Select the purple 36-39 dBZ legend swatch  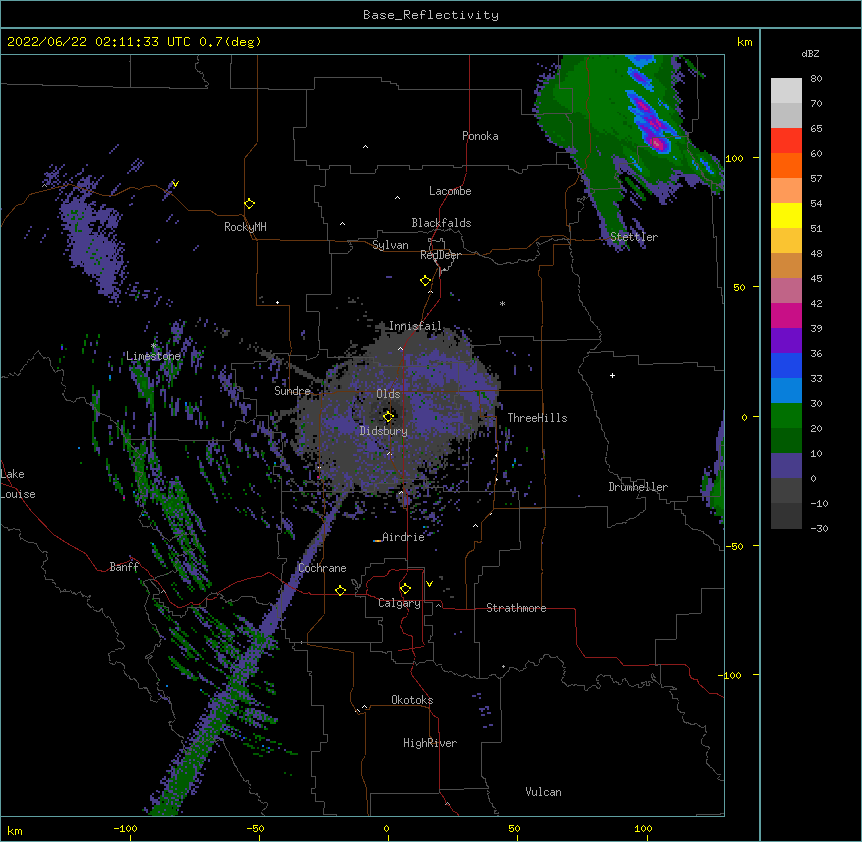[x=786, y=340]
